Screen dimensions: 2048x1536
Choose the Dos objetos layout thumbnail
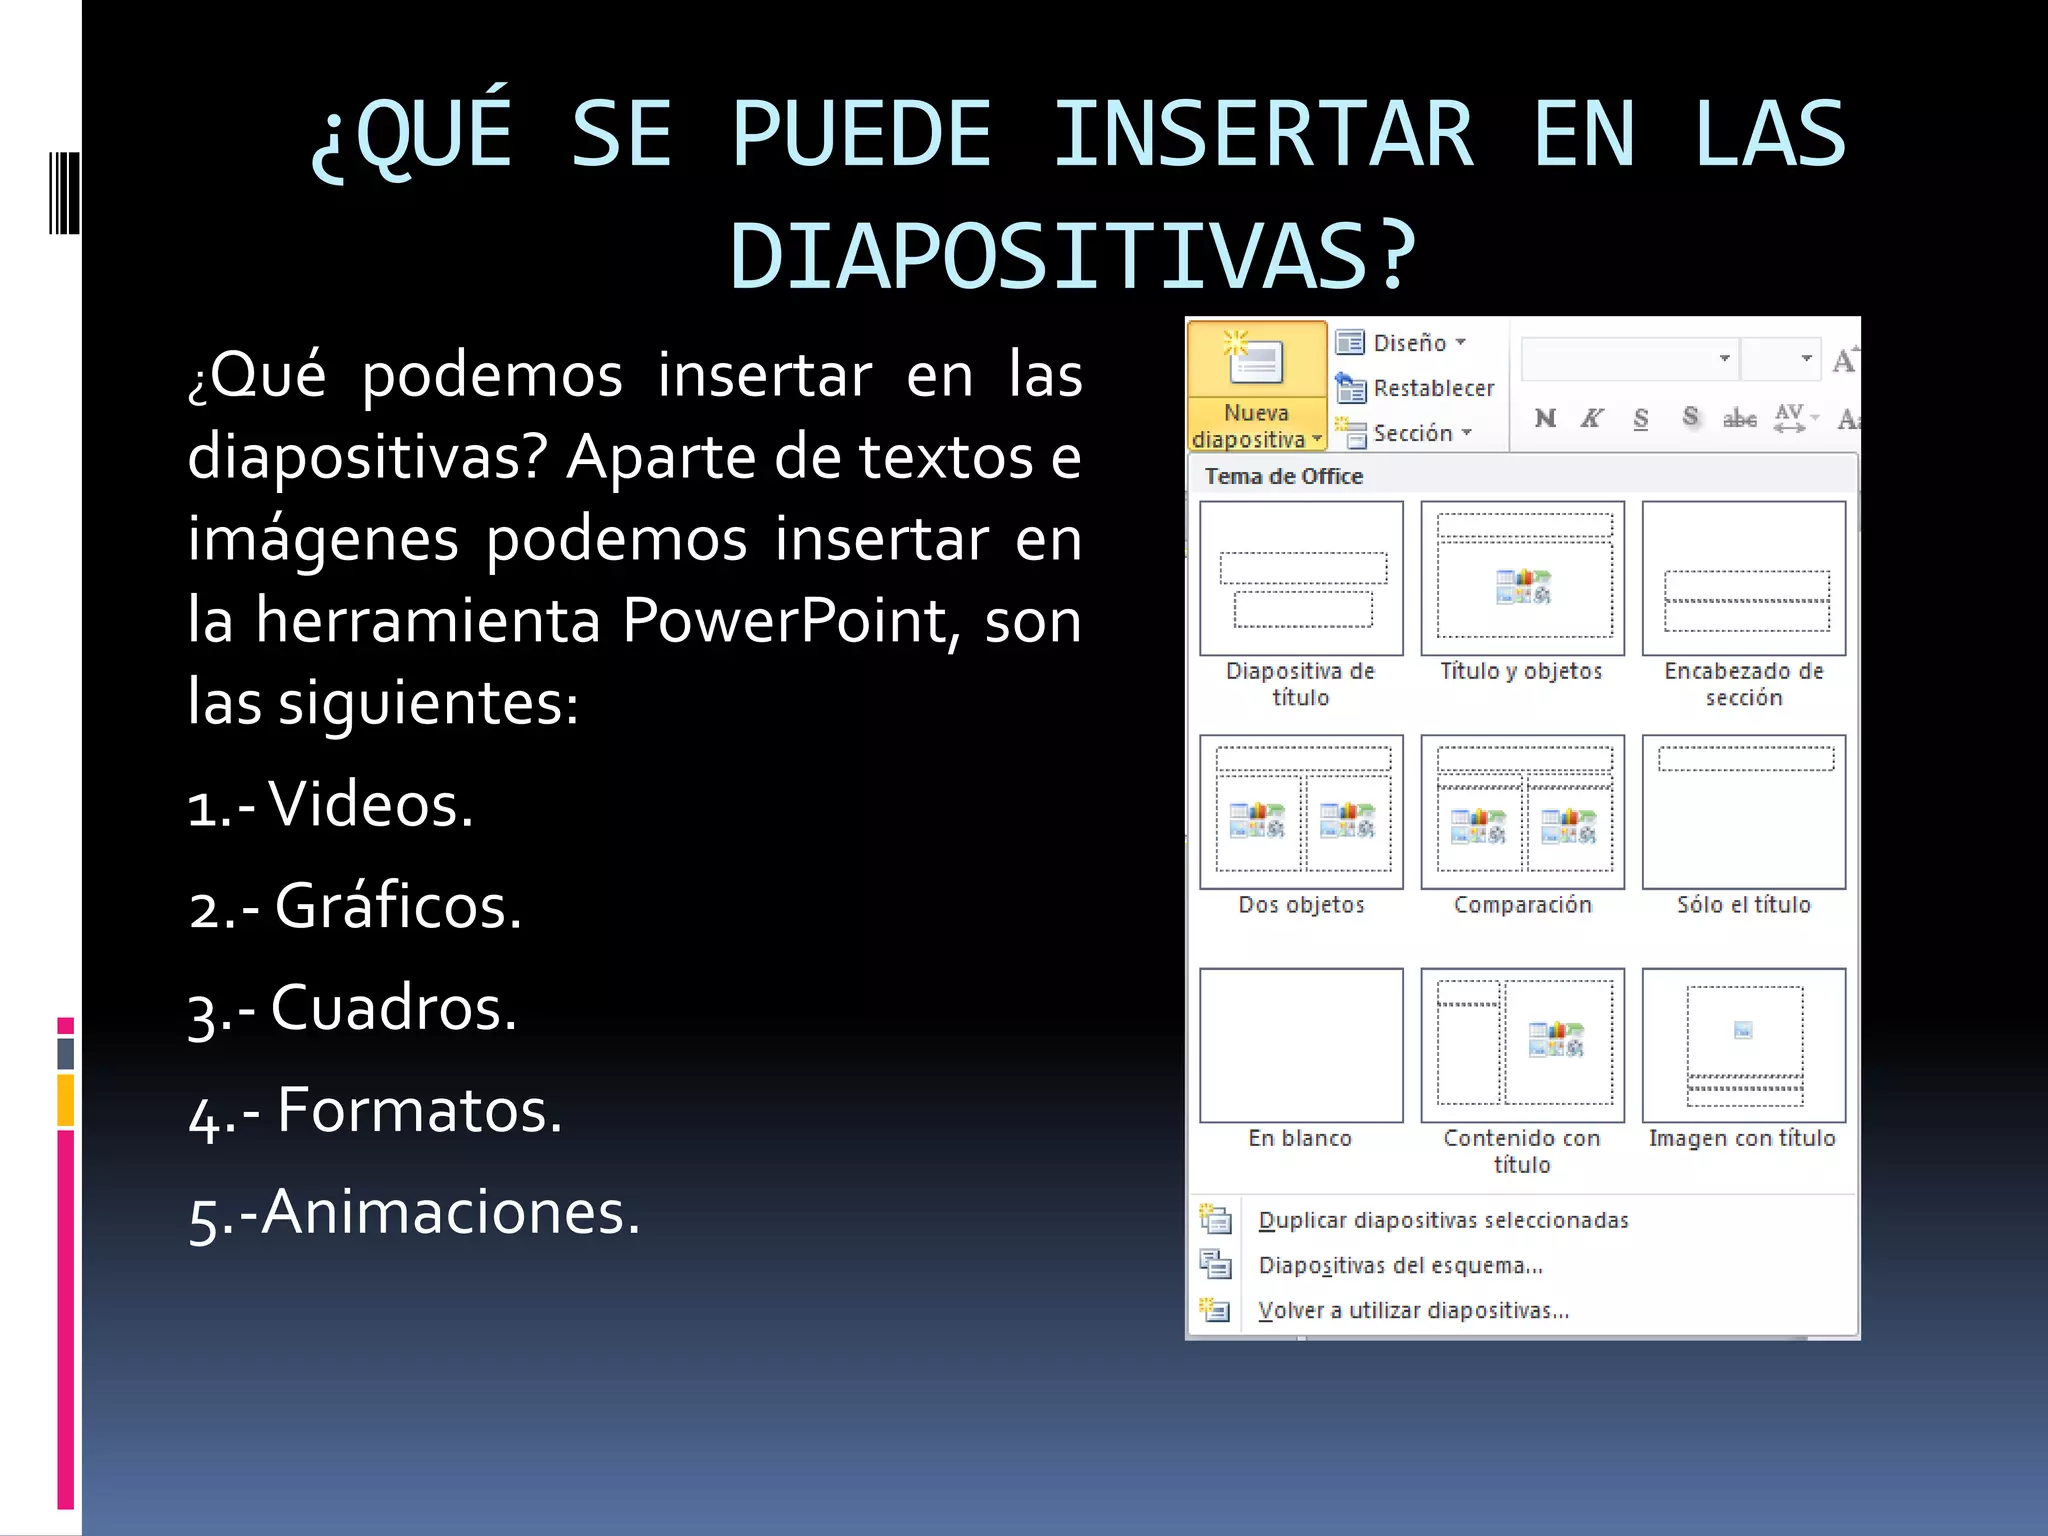[1301, 811]
